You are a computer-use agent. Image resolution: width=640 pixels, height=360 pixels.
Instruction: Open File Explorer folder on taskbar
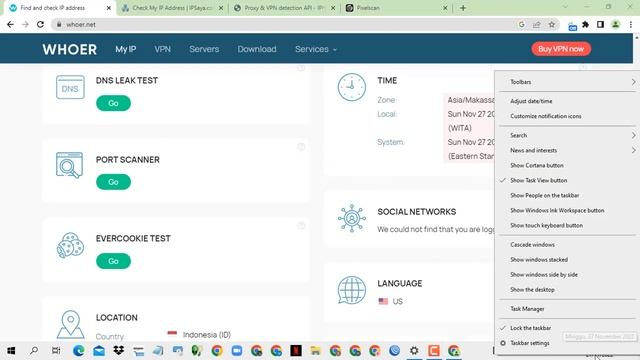(x=315, y=351)
